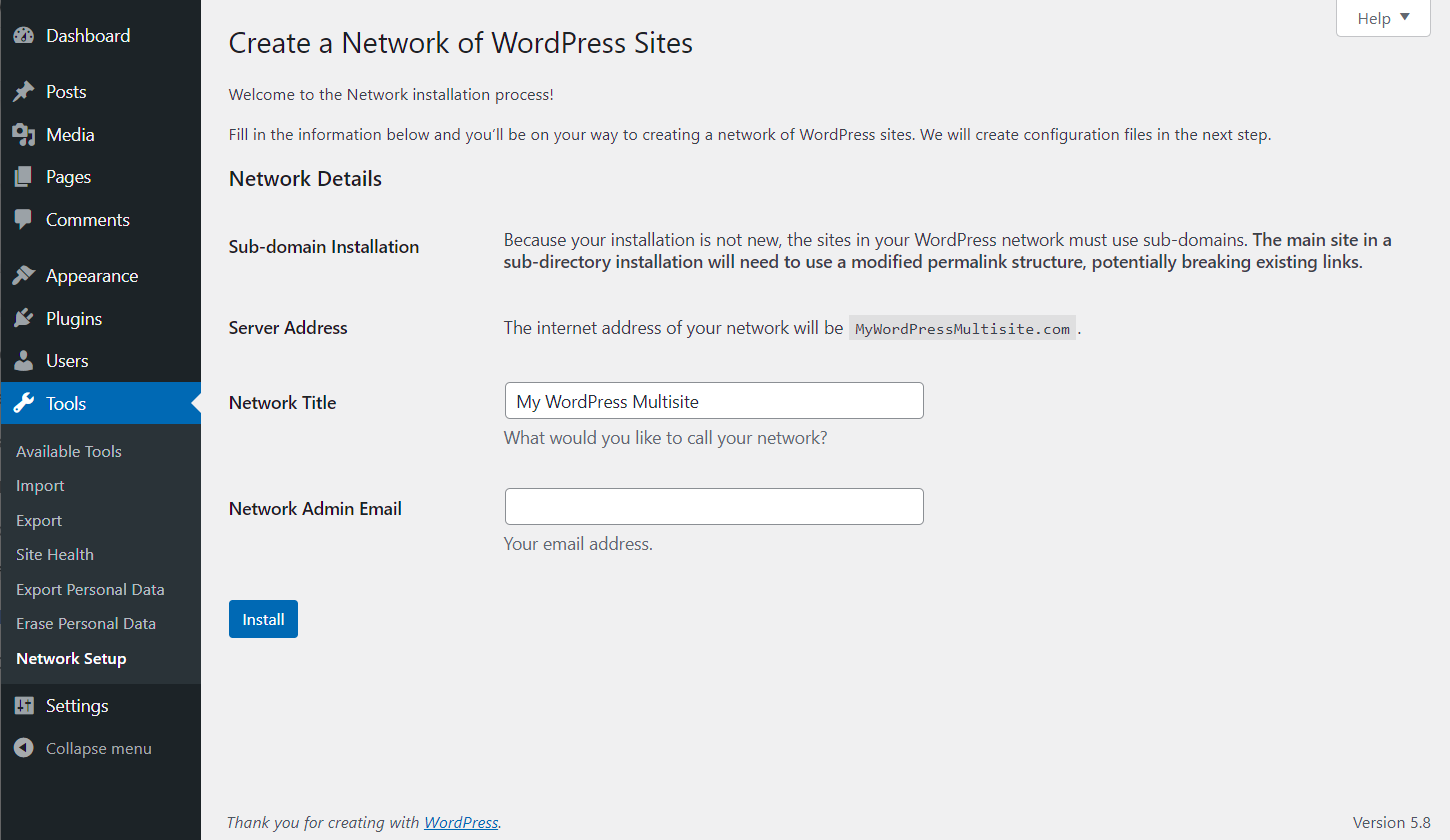The image size is (1450, 840).
Task: Click the Network Admin Email label
Action: point(315,509)
